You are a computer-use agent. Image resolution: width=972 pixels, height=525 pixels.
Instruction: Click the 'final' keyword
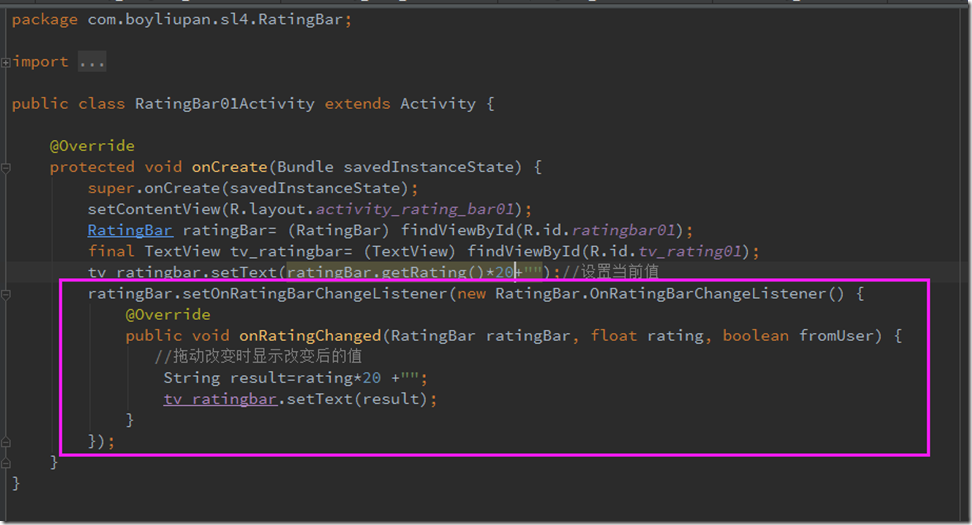111,252
